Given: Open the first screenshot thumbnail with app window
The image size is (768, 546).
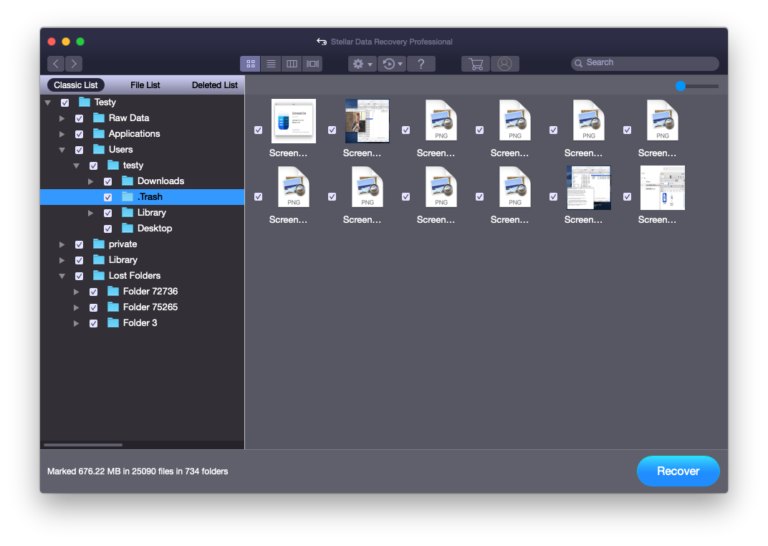Looking at the screenshot, I should [x=293, y=121].
